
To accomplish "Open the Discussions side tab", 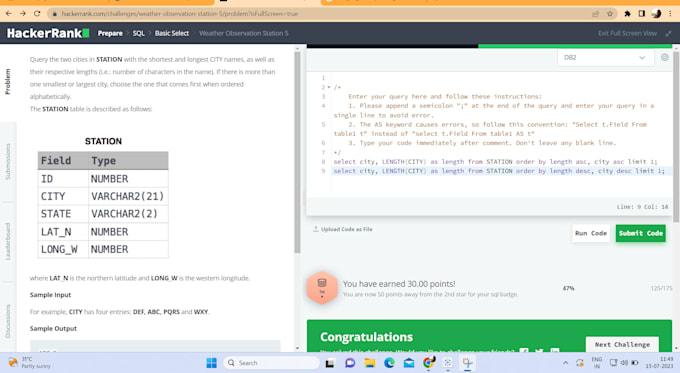I will (7, 321).
